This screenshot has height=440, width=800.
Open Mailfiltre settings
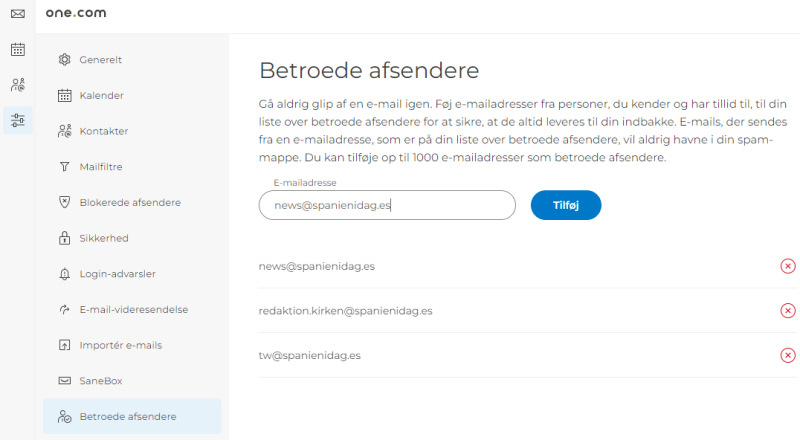point(101,167)
